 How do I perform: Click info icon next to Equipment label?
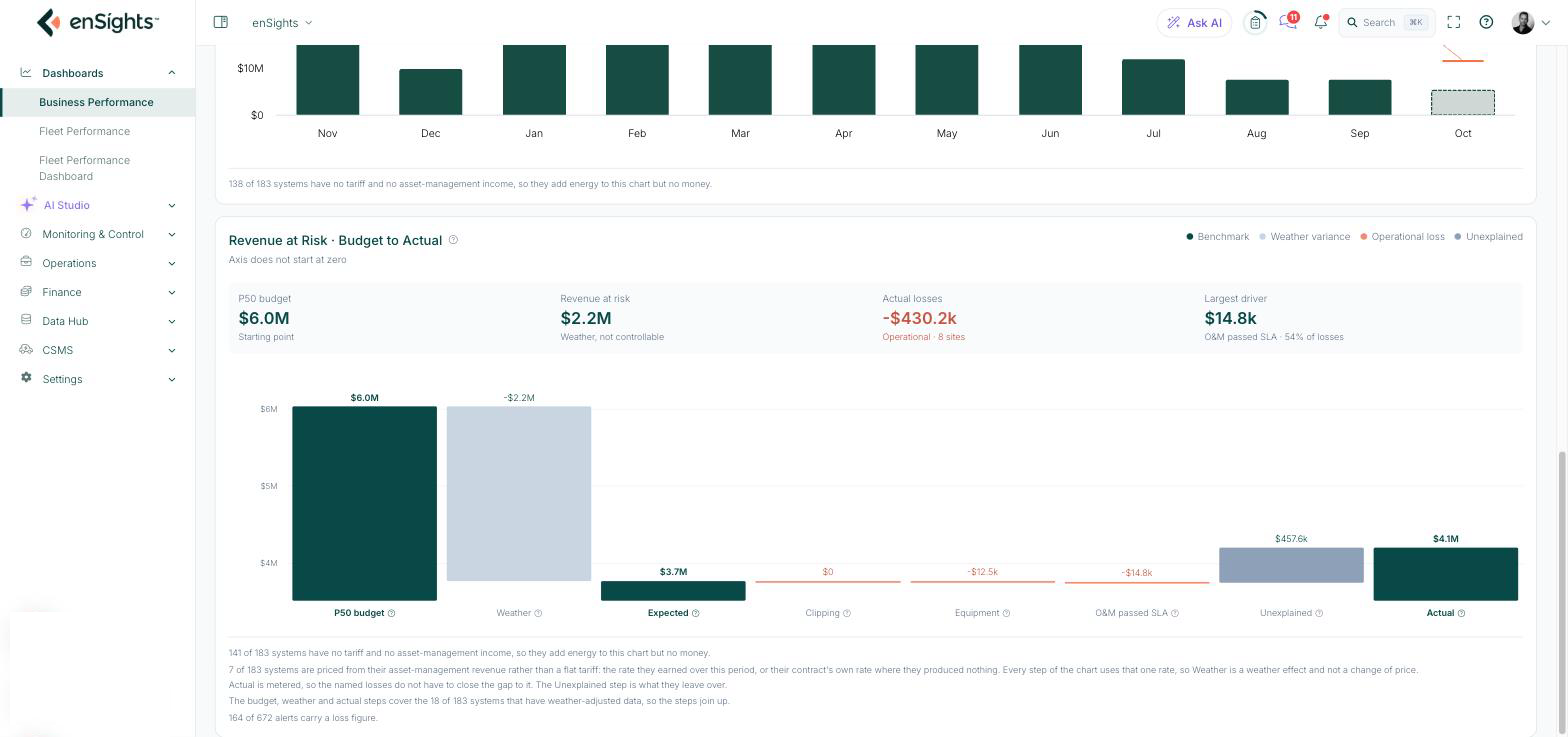click(x=1006, y=613)
